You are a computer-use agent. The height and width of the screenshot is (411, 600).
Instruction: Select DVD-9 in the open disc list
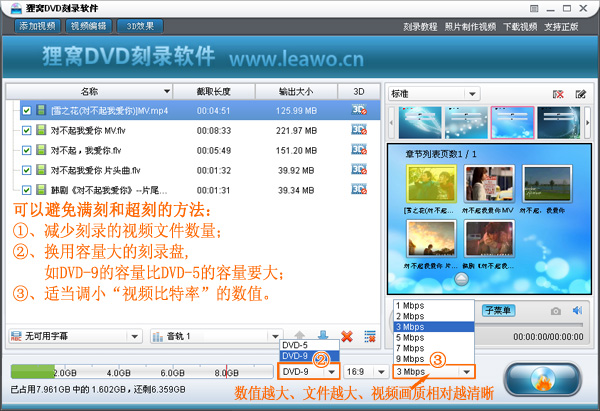click(309, 356)
